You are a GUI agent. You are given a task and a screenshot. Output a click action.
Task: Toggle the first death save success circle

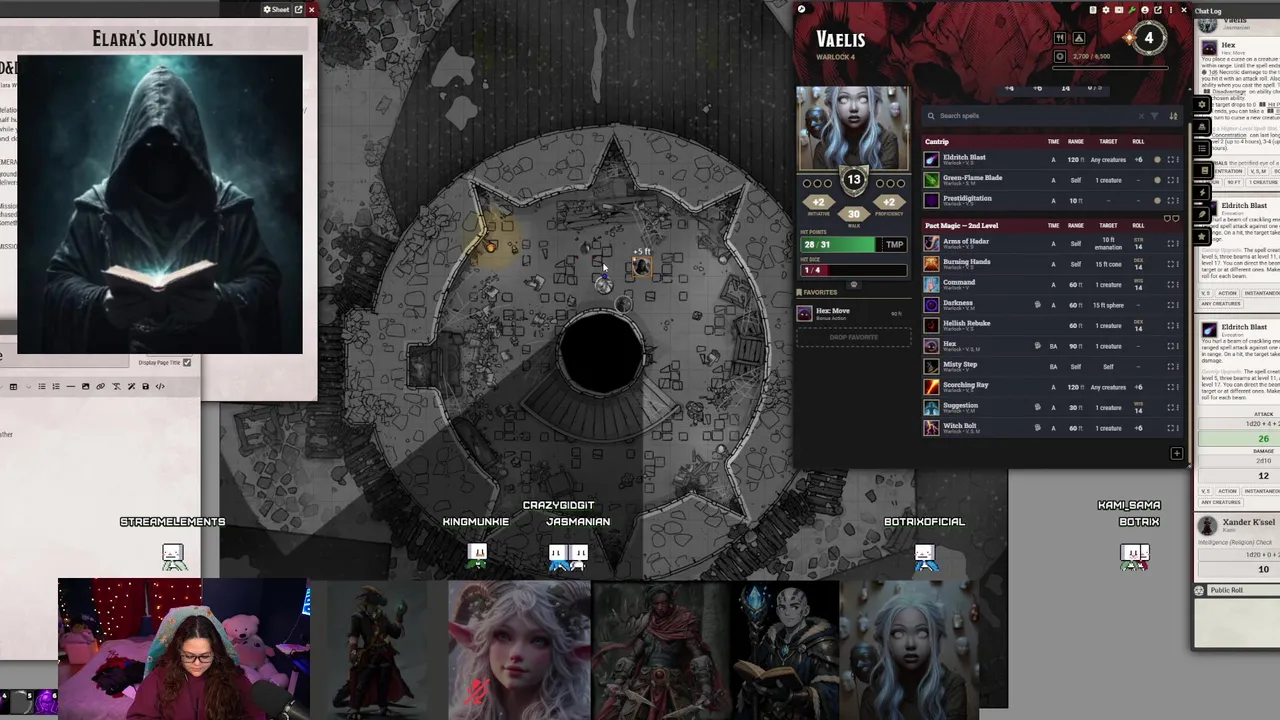[x=880, y=183]
